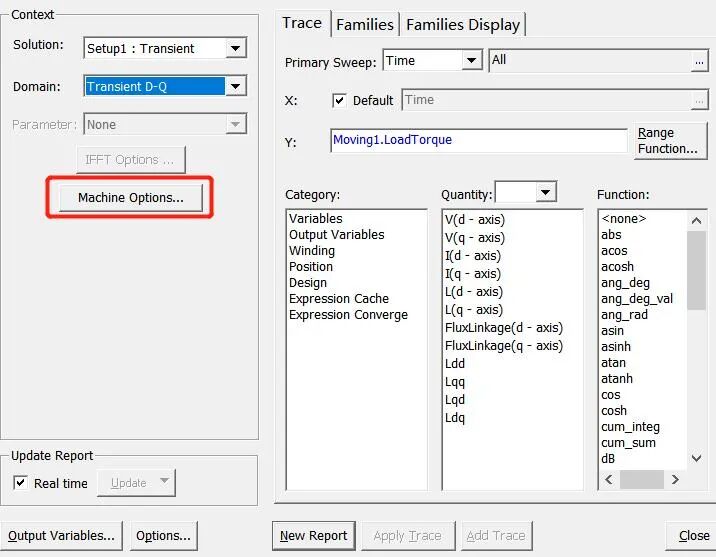Select the Output Variables category

click(337, 235)
